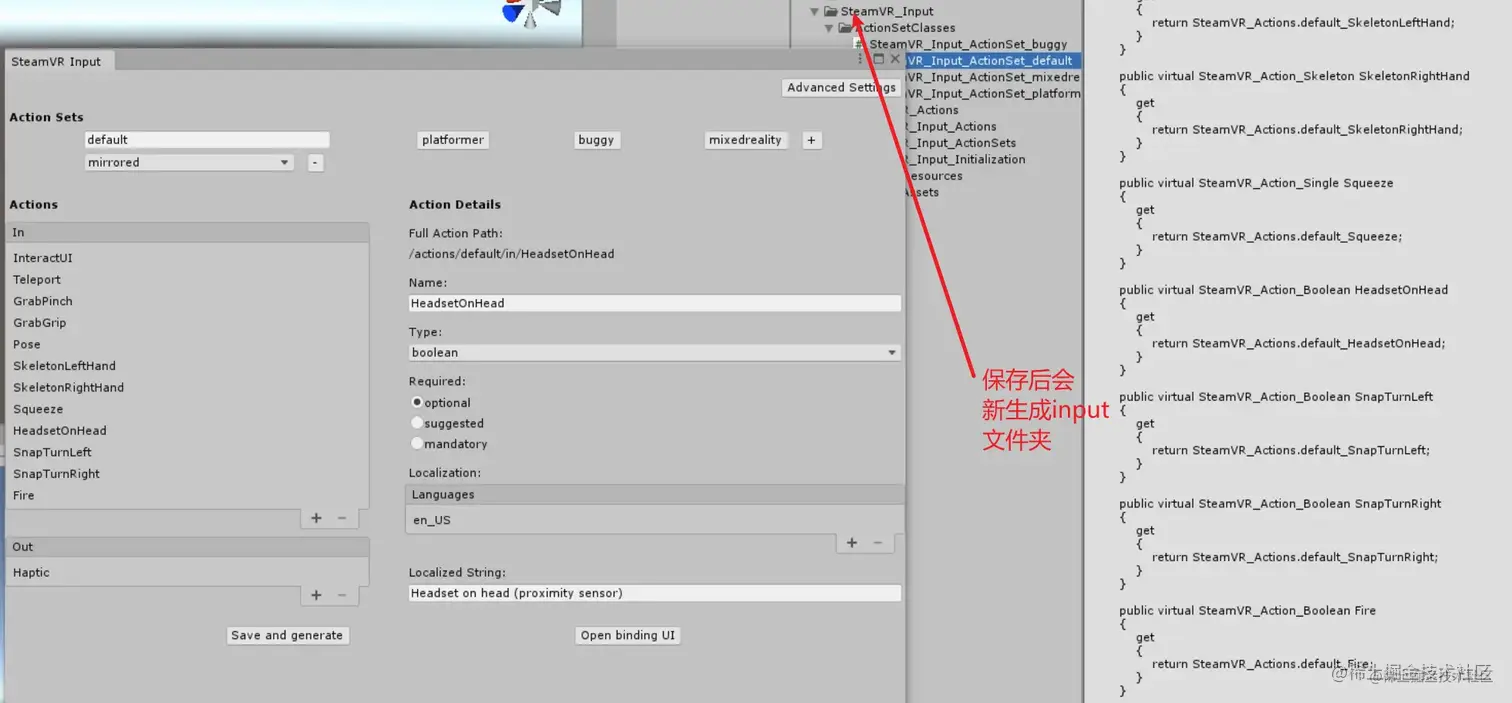The width and height of the screenshot is (1512, 703).
Task: Open the boolean Type dropdown
Action: pyautogui.click(x=654, y=352)
